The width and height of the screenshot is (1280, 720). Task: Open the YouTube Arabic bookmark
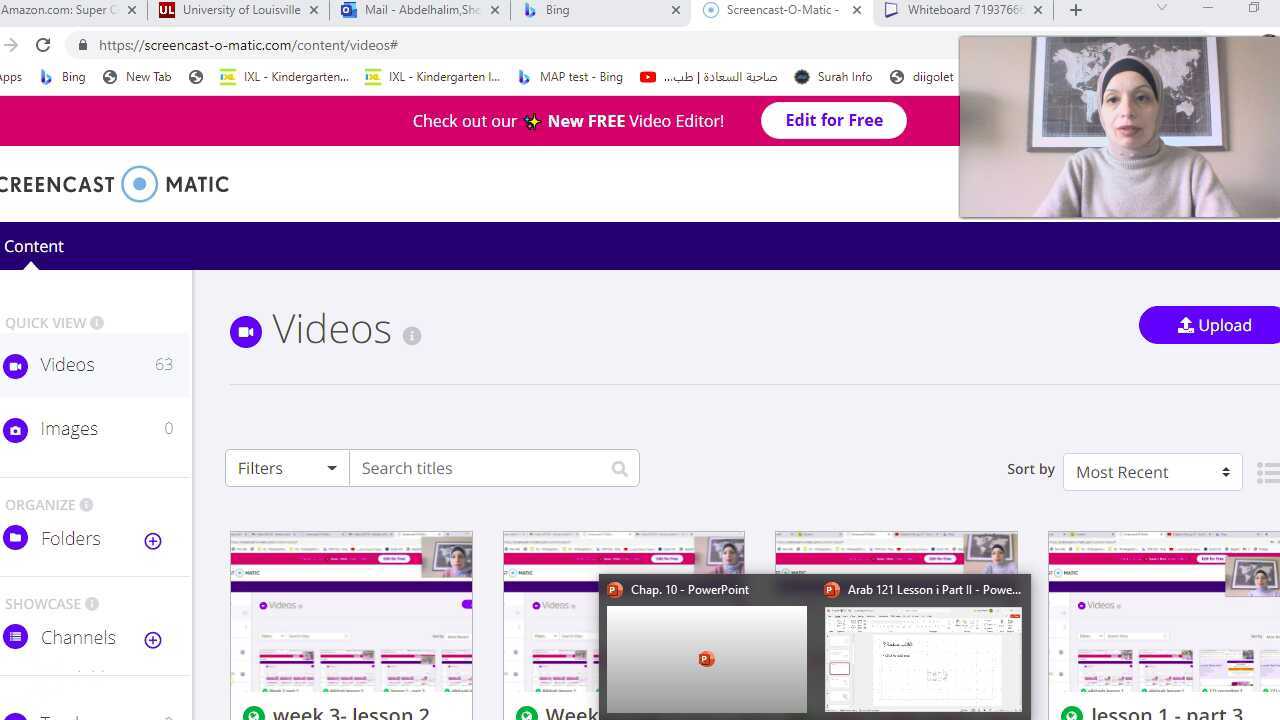[708, 77]
